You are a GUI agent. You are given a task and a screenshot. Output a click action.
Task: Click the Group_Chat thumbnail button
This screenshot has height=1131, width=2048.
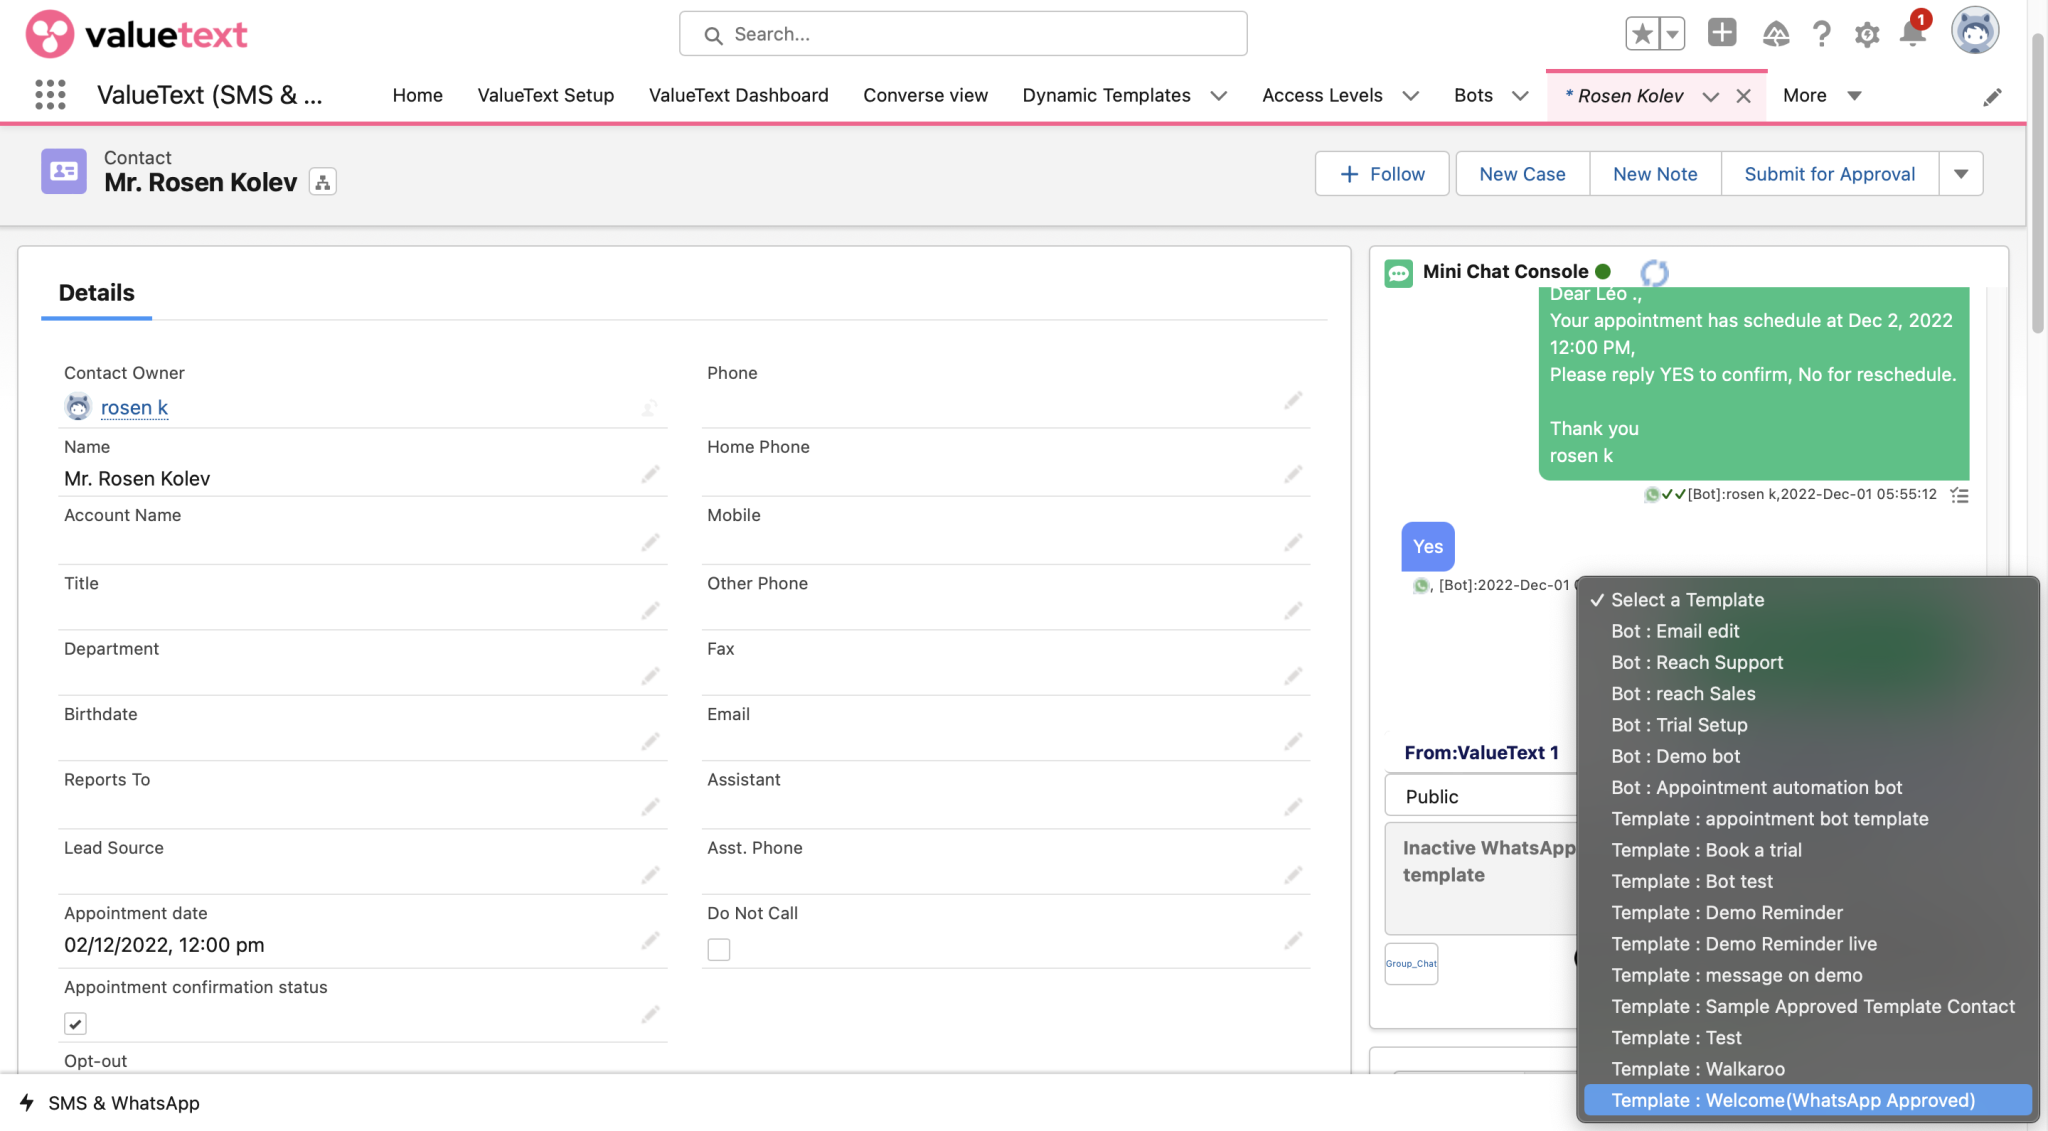coord(1411,964)
